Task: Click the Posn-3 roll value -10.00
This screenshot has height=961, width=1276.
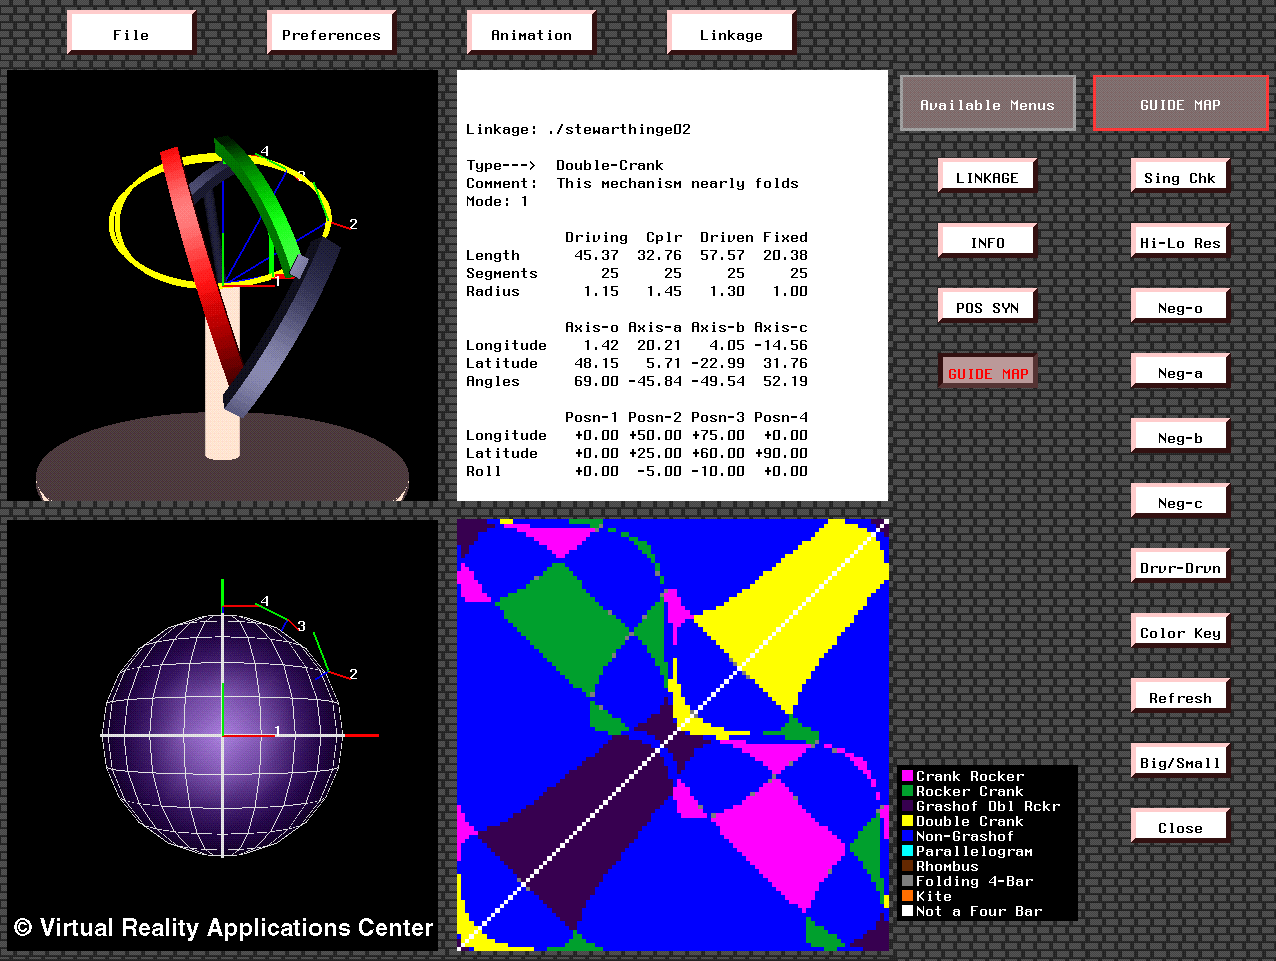Action: 718,471
